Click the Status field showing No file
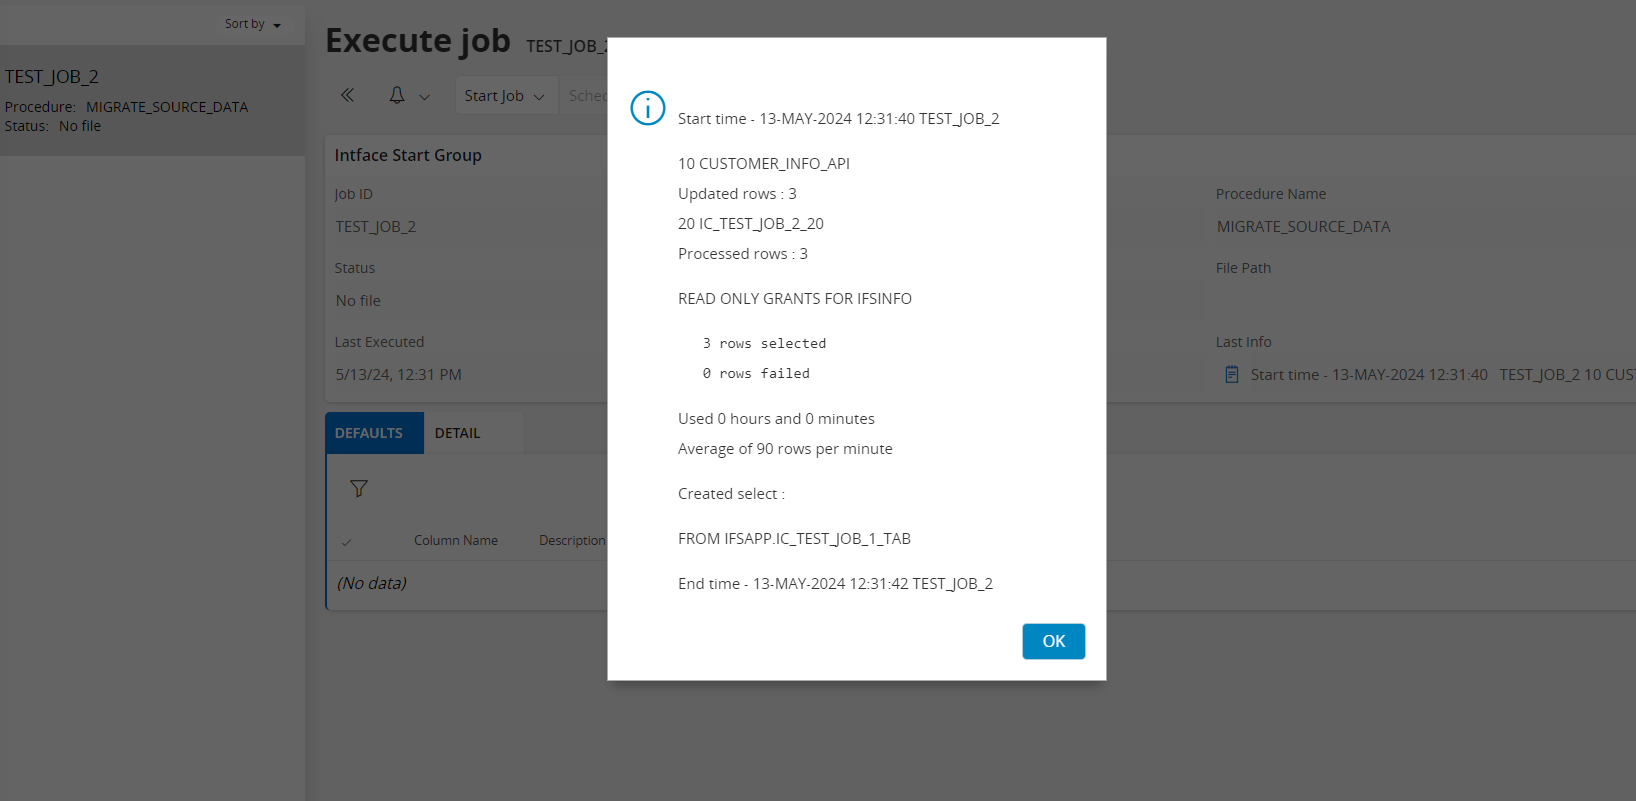 (x=359, y=301)
